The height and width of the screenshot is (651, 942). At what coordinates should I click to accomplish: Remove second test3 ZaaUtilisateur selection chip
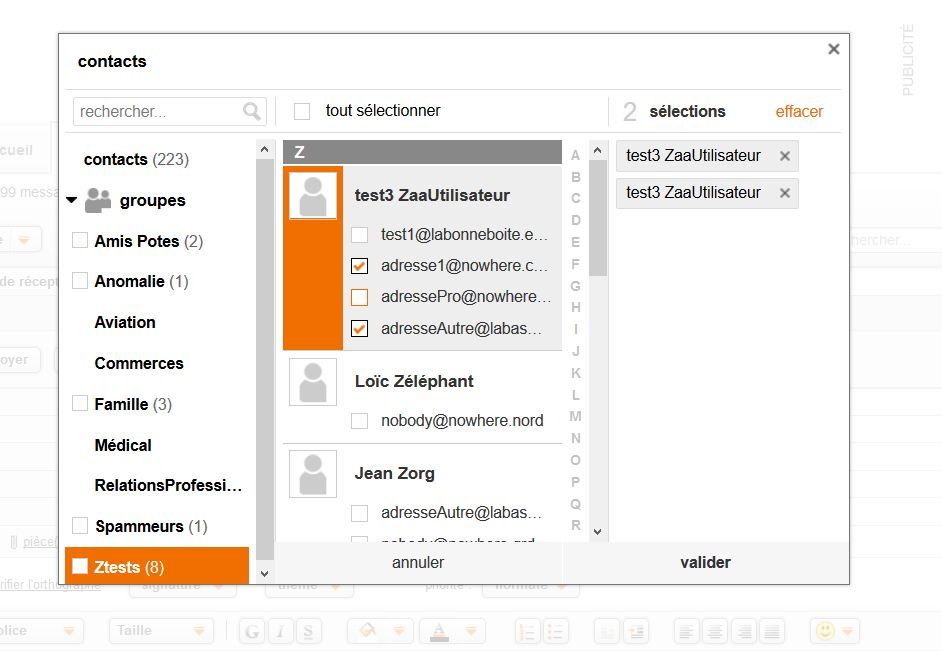point(785,193)
